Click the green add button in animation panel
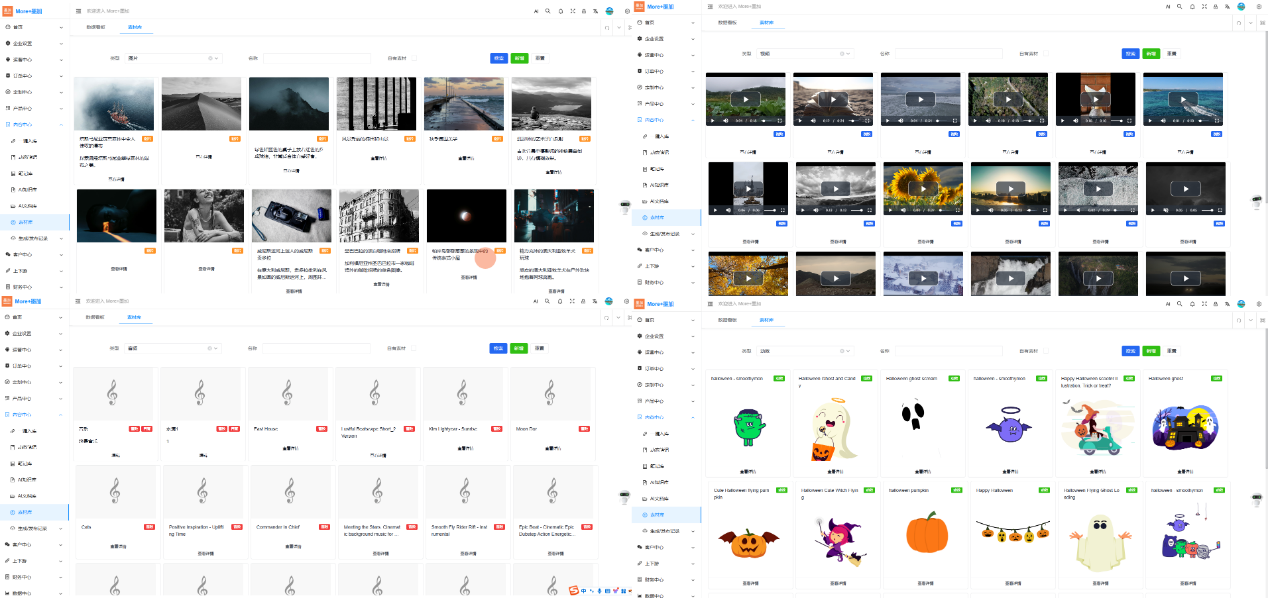 pyautogui.click(x=1151, y=351)
